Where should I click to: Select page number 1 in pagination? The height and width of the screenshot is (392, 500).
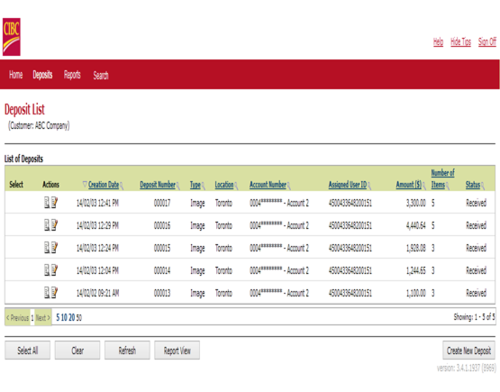32,318
